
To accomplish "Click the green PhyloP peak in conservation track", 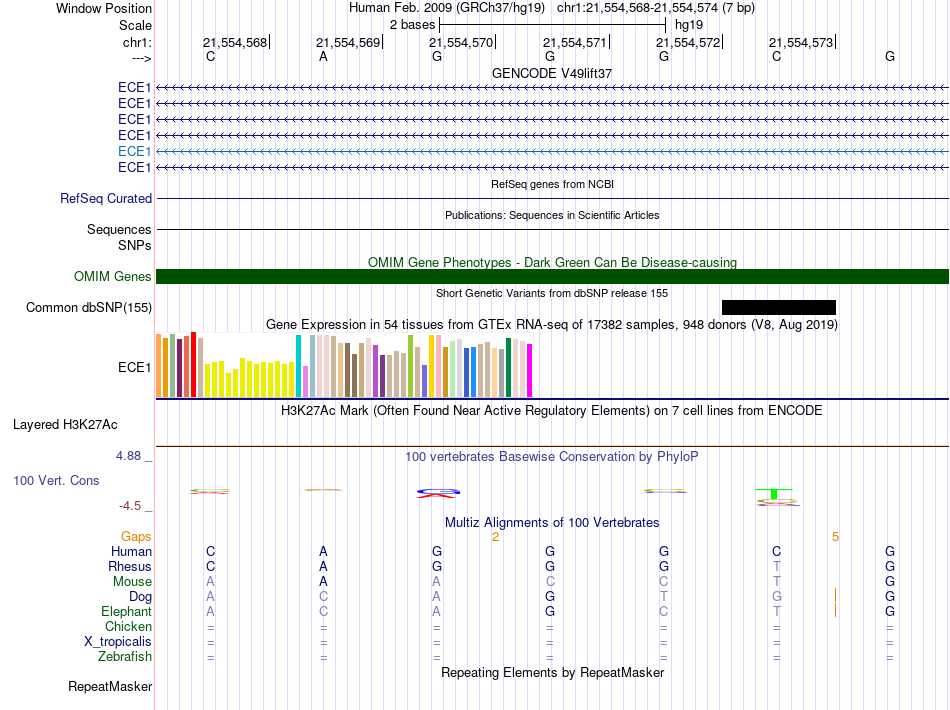I will pyautogui.click(x=774, y=494).
